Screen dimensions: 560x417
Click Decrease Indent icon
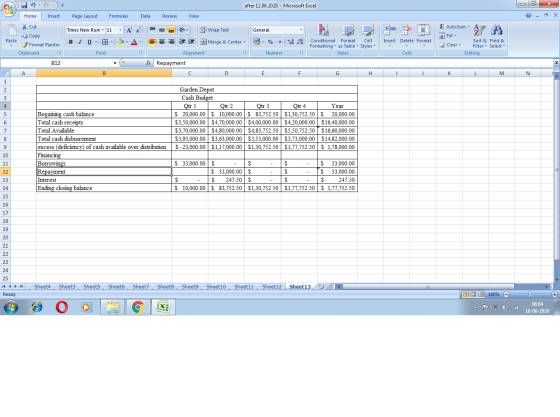[182, 42]
